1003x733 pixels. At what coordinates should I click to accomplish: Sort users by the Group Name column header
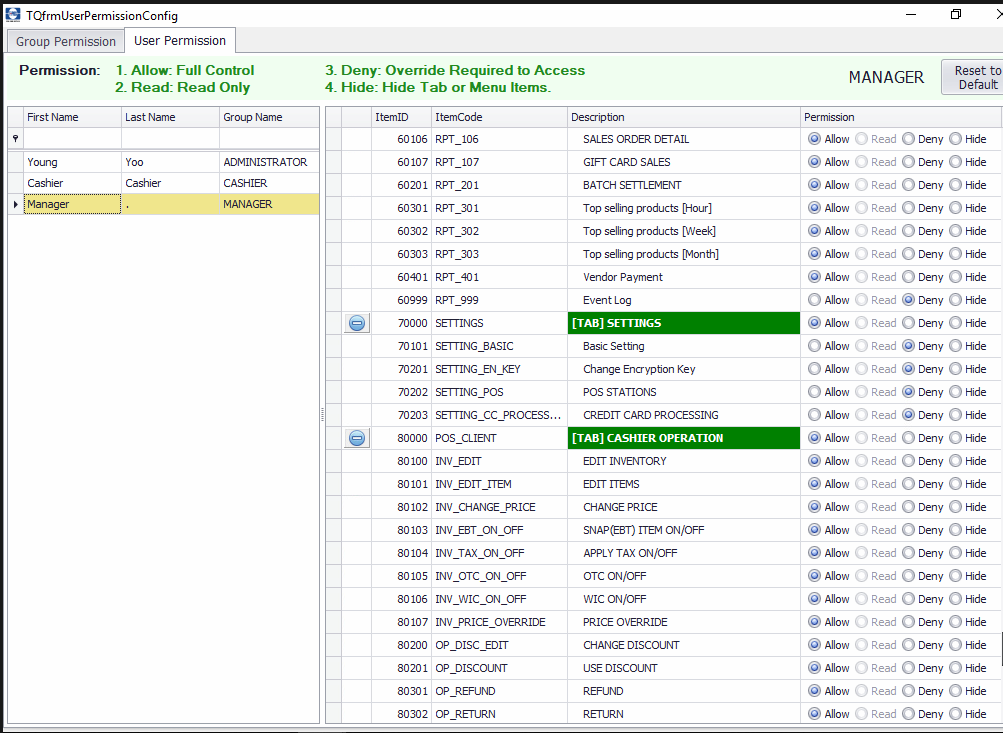pos(267,117)
